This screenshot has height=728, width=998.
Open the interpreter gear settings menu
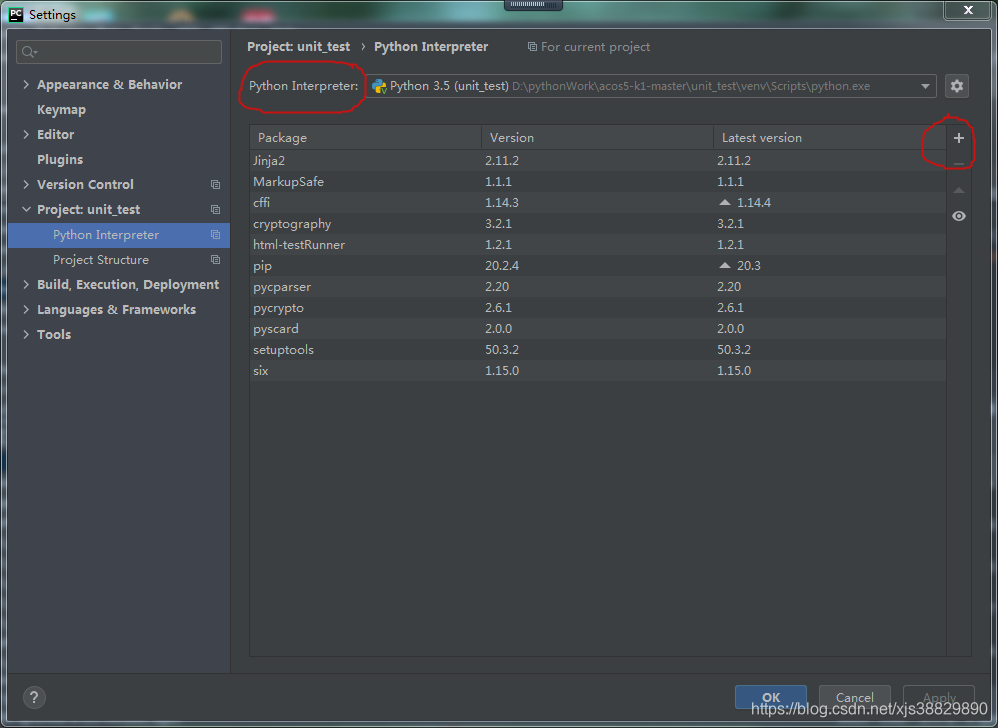click(957, 86)
